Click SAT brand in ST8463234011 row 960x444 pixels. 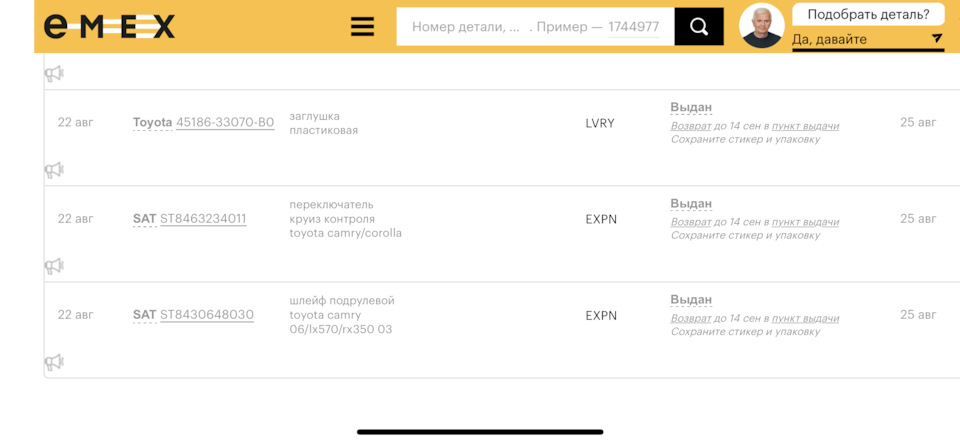tap(144, 219)
